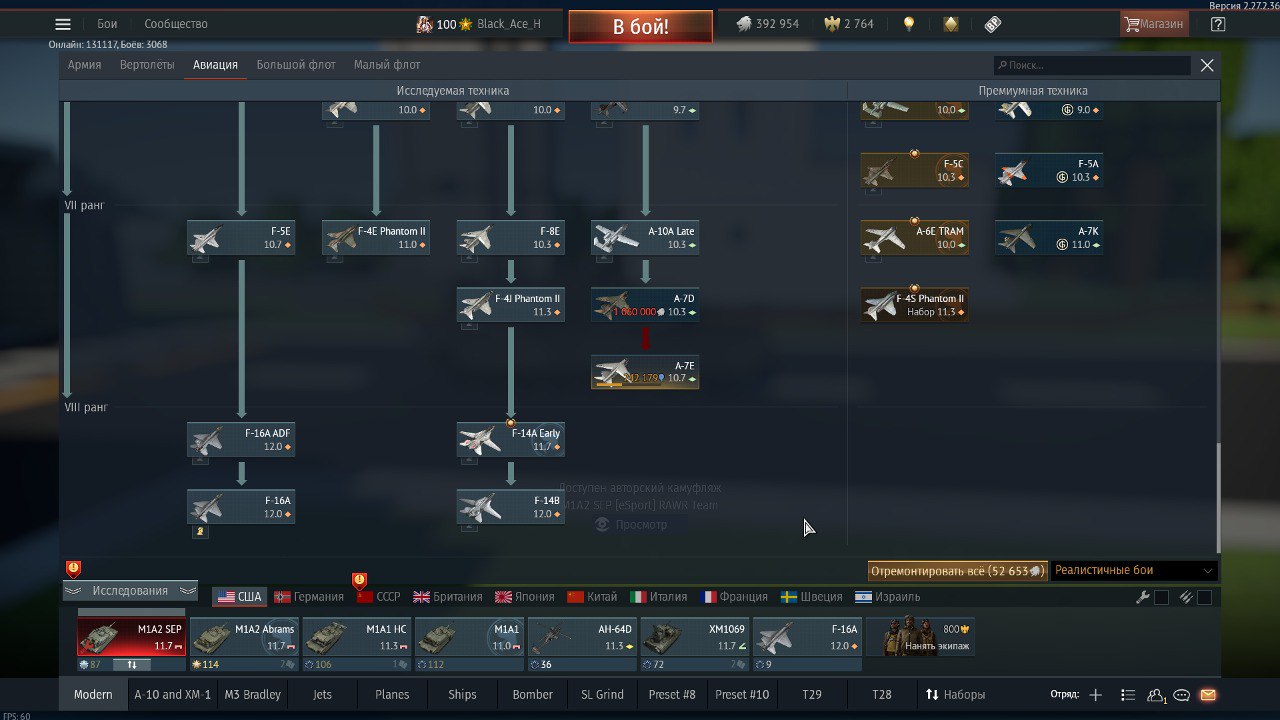The height and width of the screenshot is (720, 1280).
Task: Open the chat speech bubble icon
Action: (x=1182, y=695)
